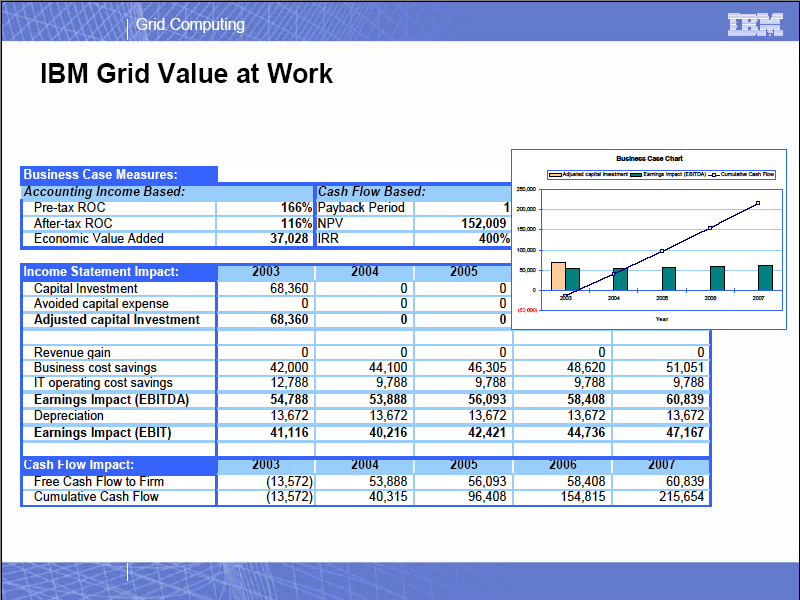Select the 'Avoided capital expense' row label
Screen dimensions: 800x600
tap(101, 304)
